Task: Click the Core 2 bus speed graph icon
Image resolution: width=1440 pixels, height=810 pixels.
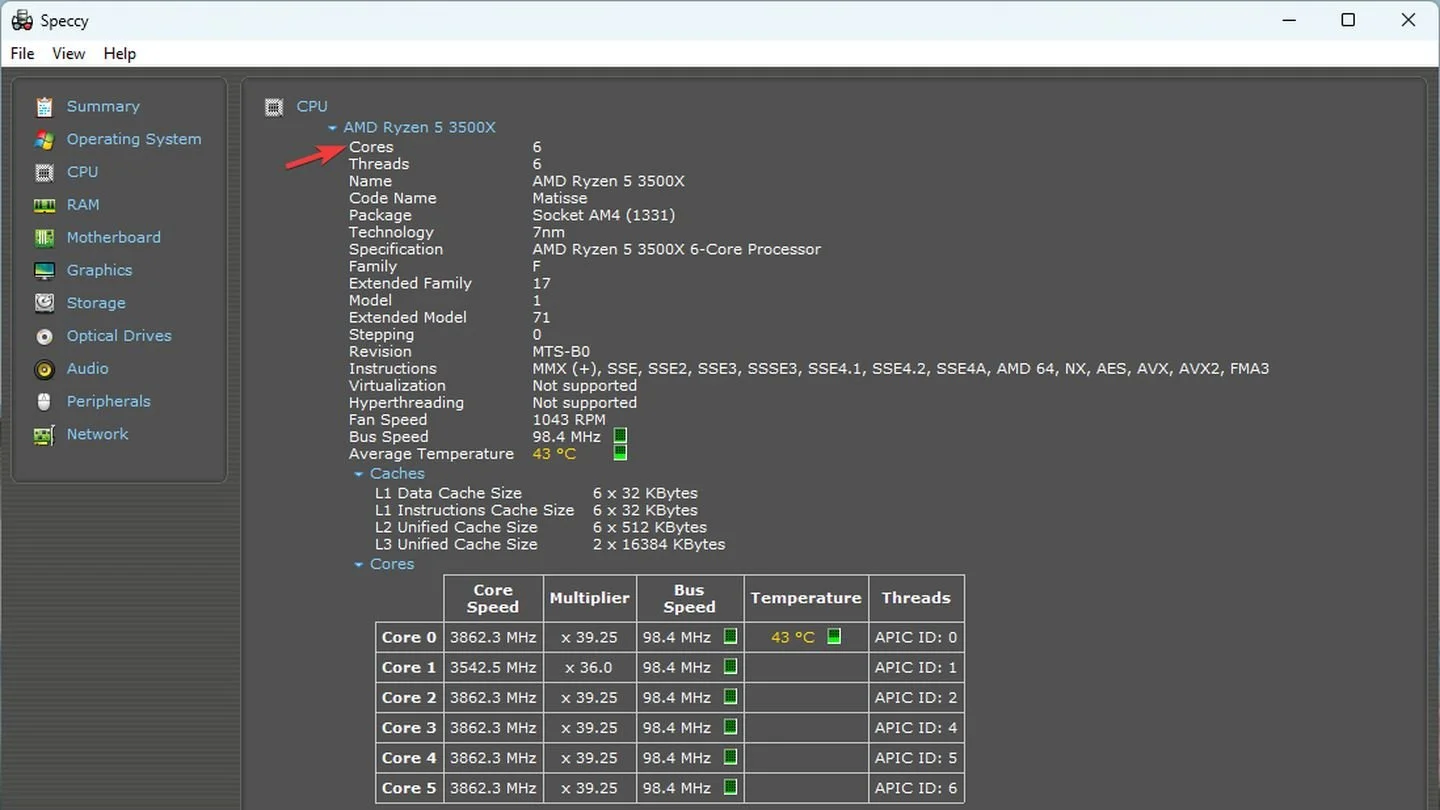Action: point(730,696)
